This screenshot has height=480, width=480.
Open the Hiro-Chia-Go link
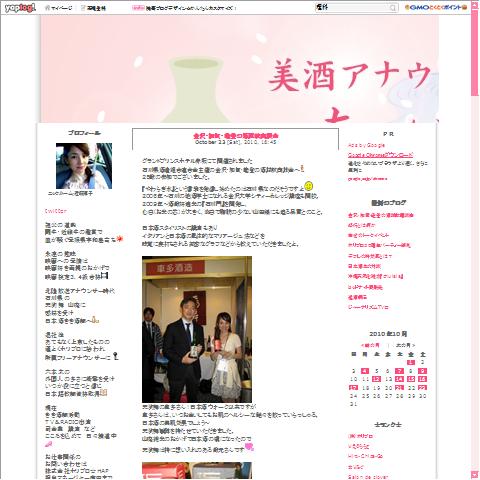pos(365,456)
